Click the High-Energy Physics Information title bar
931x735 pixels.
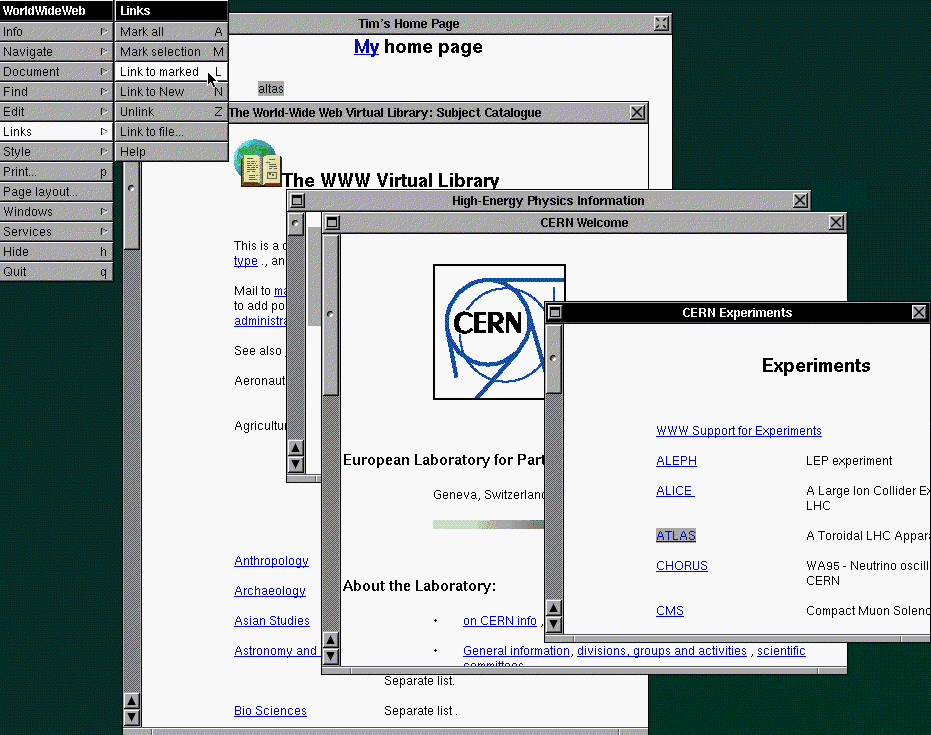[548, 201]
